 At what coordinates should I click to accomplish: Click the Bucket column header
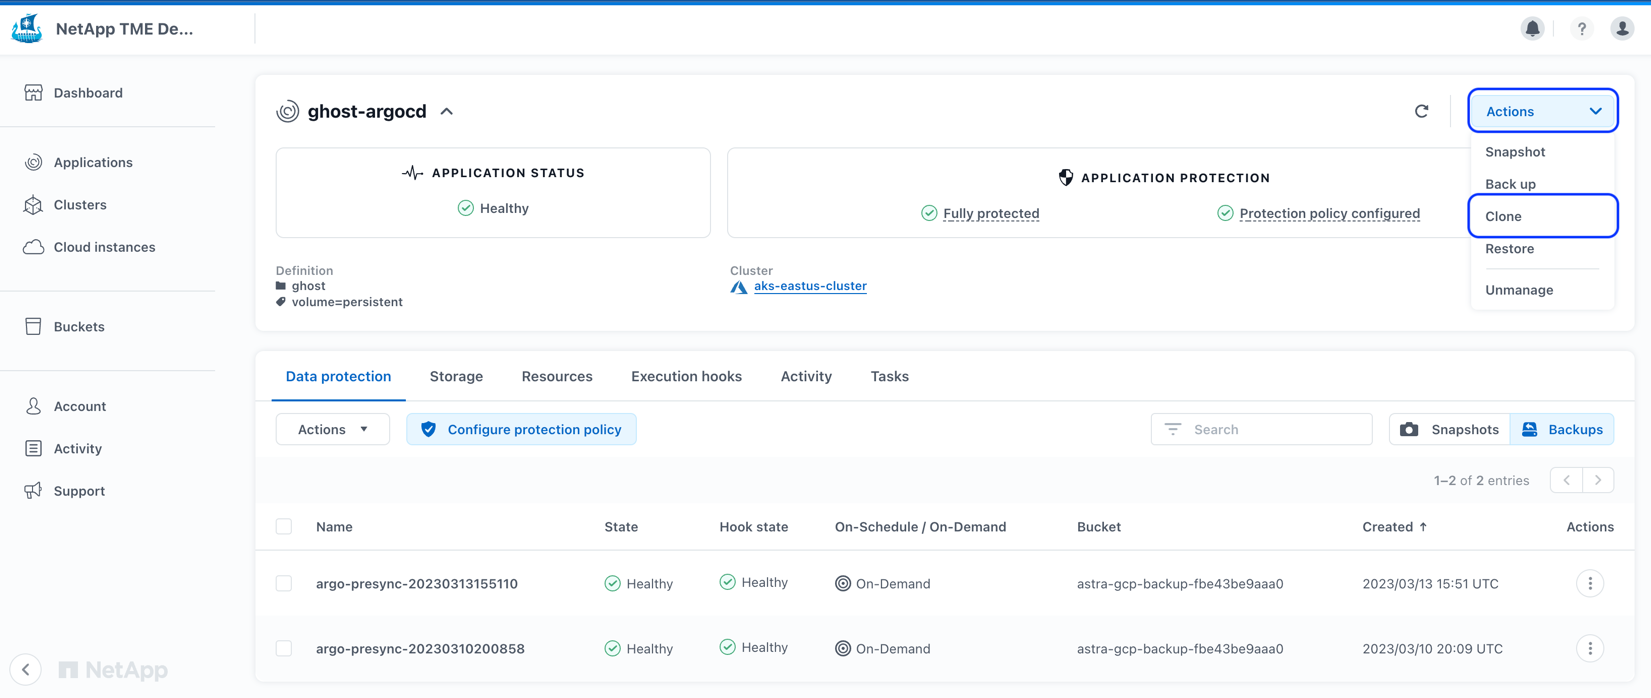1098,527
